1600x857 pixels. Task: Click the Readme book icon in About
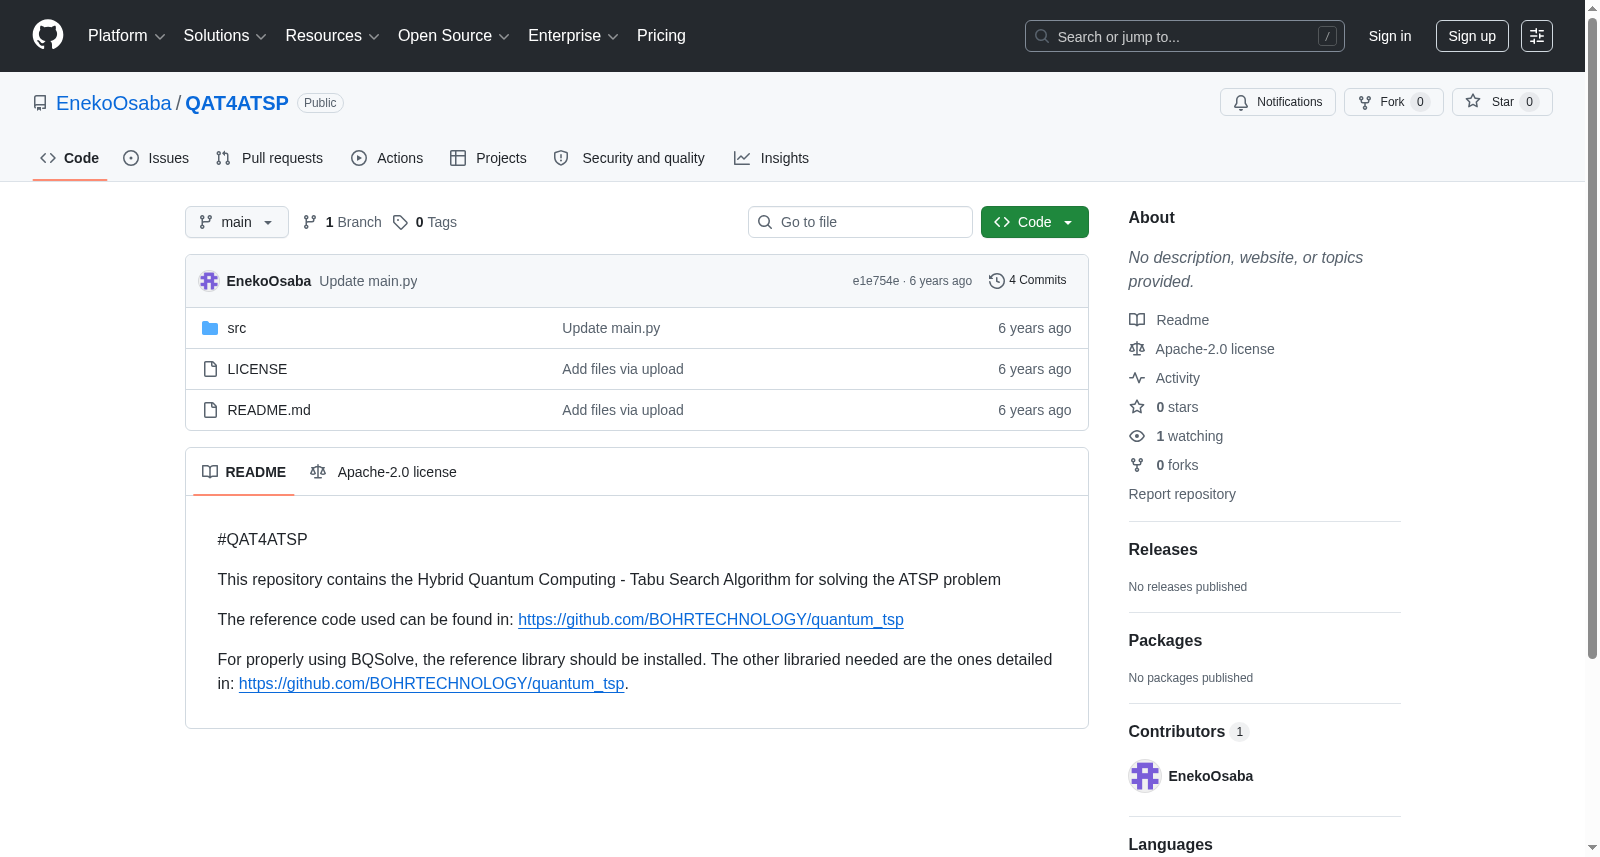(x=1137, y=320)
